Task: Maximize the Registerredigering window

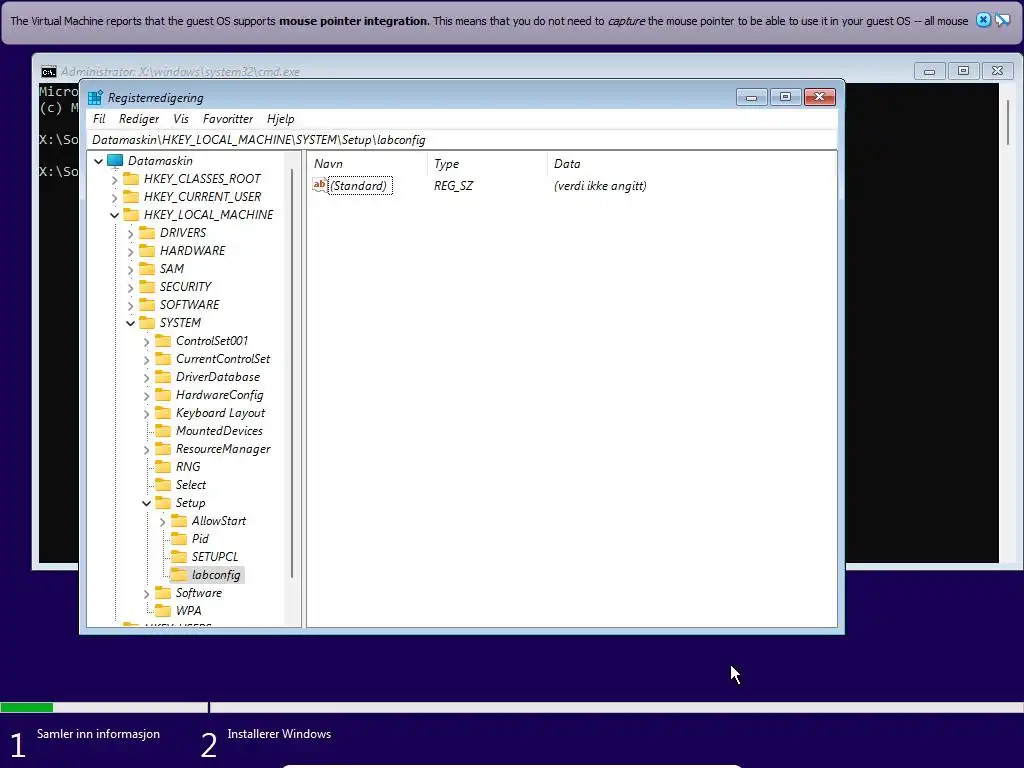Action: pyautogui.click(x=786, y=97)
